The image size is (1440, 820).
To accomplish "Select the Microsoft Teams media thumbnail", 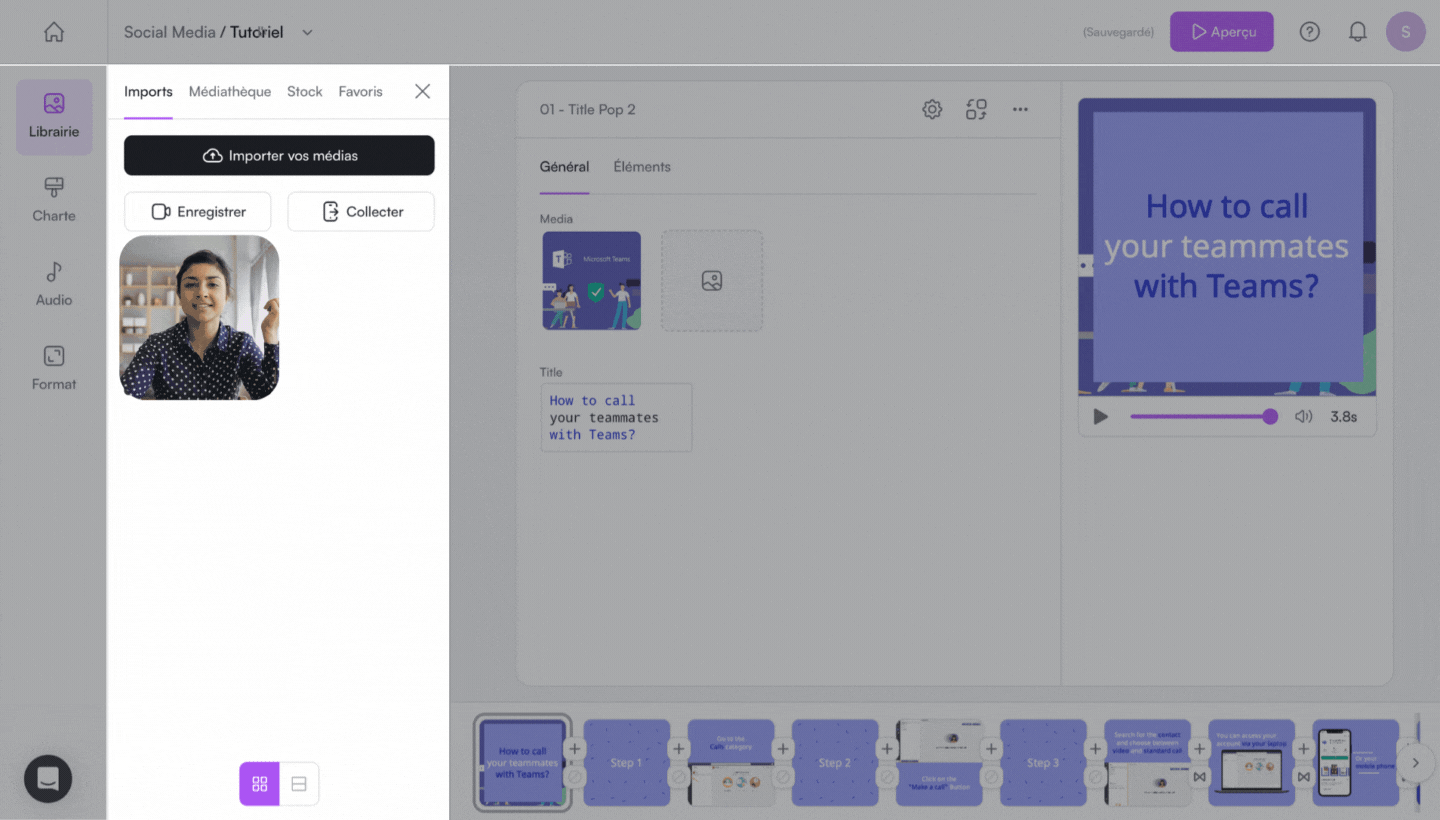I will 592,281.
